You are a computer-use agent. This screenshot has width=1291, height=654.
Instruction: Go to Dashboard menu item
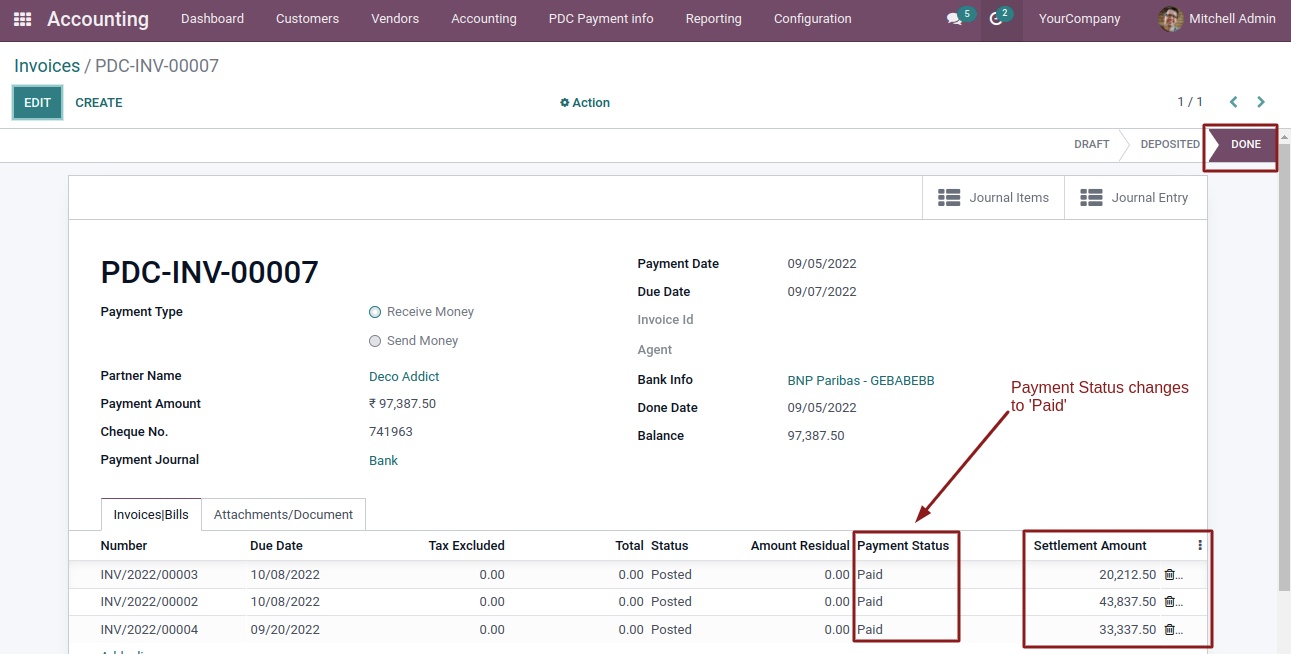pyautogui.click(x=212, y=19)
